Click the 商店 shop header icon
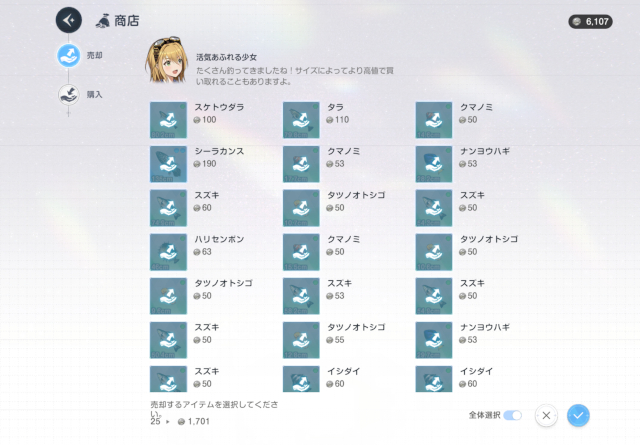Image resolution: width=640 pixels, height=445 pixels. coord(102,20)
